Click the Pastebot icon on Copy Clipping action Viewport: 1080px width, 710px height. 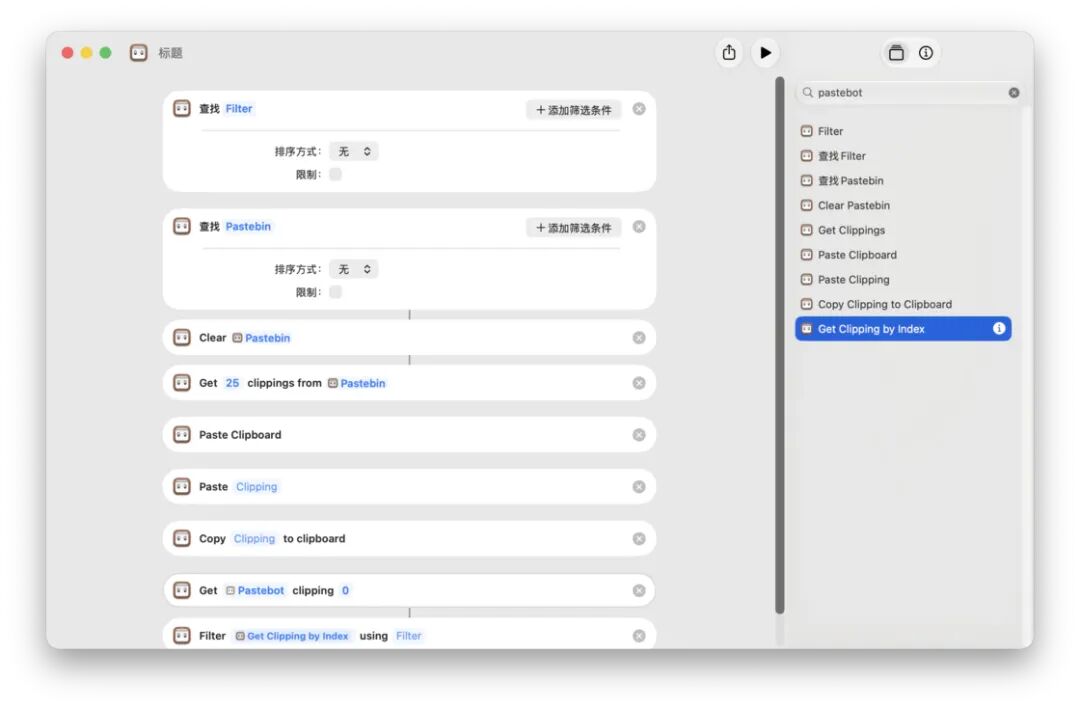pyautogui.click(x=182, y=539)
